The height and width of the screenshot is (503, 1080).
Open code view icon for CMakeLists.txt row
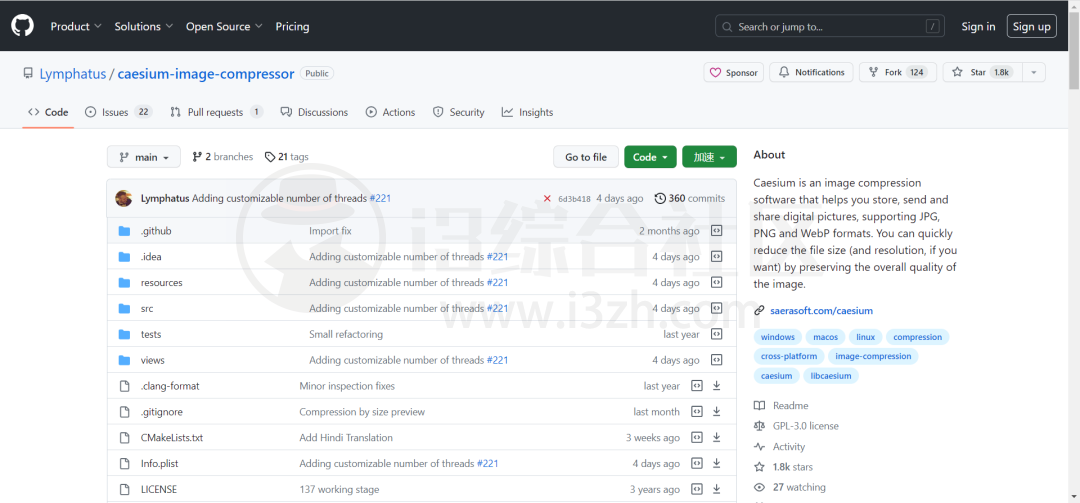697,438
